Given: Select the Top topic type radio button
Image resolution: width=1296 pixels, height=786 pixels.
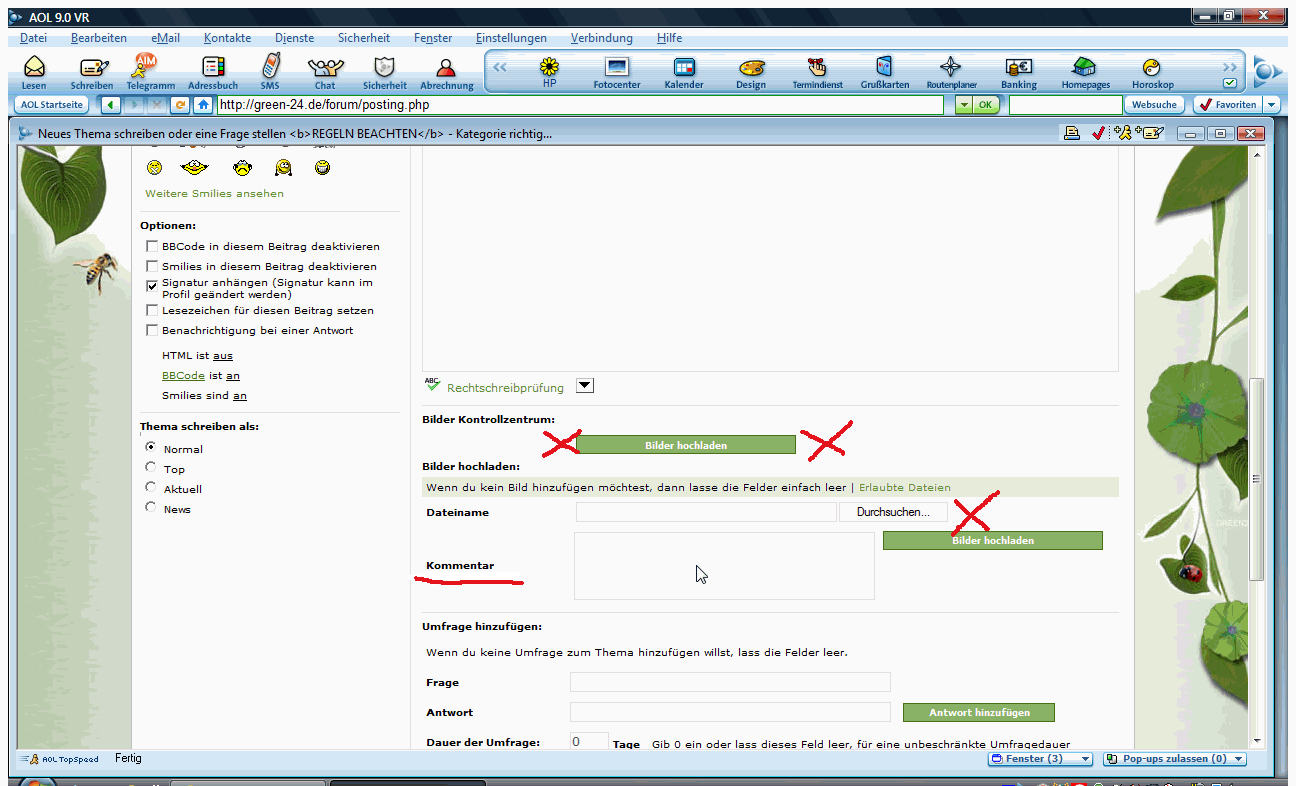Looking at the screenshot, I should tap(151, 467).
